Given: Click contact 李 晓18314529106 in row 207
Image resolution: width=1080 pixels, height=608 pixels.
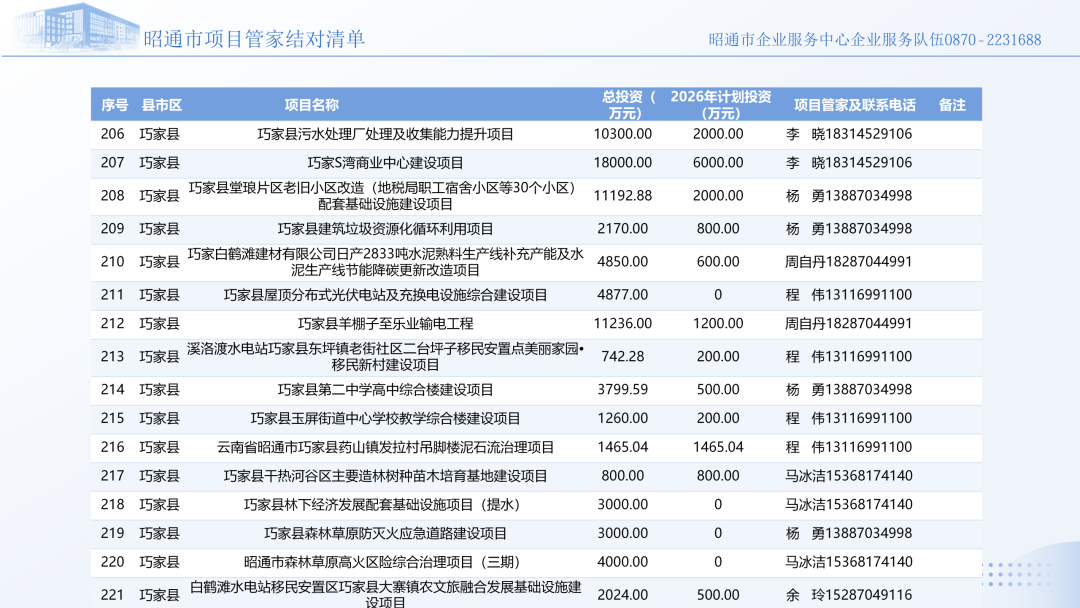Looking at the screenshot, I should tap(849, 163).
